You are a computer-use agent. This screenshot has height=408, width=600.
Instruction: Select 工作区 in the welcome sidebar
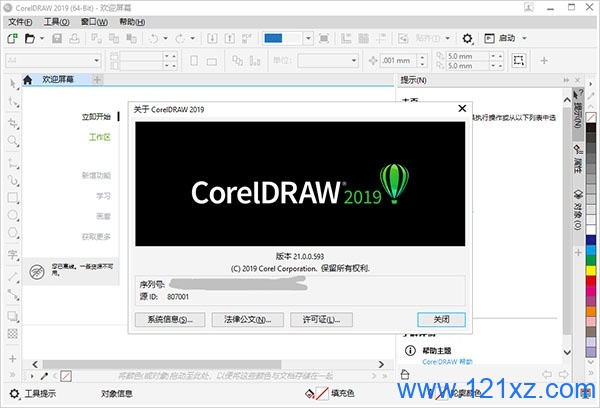[x=100, y=137]
